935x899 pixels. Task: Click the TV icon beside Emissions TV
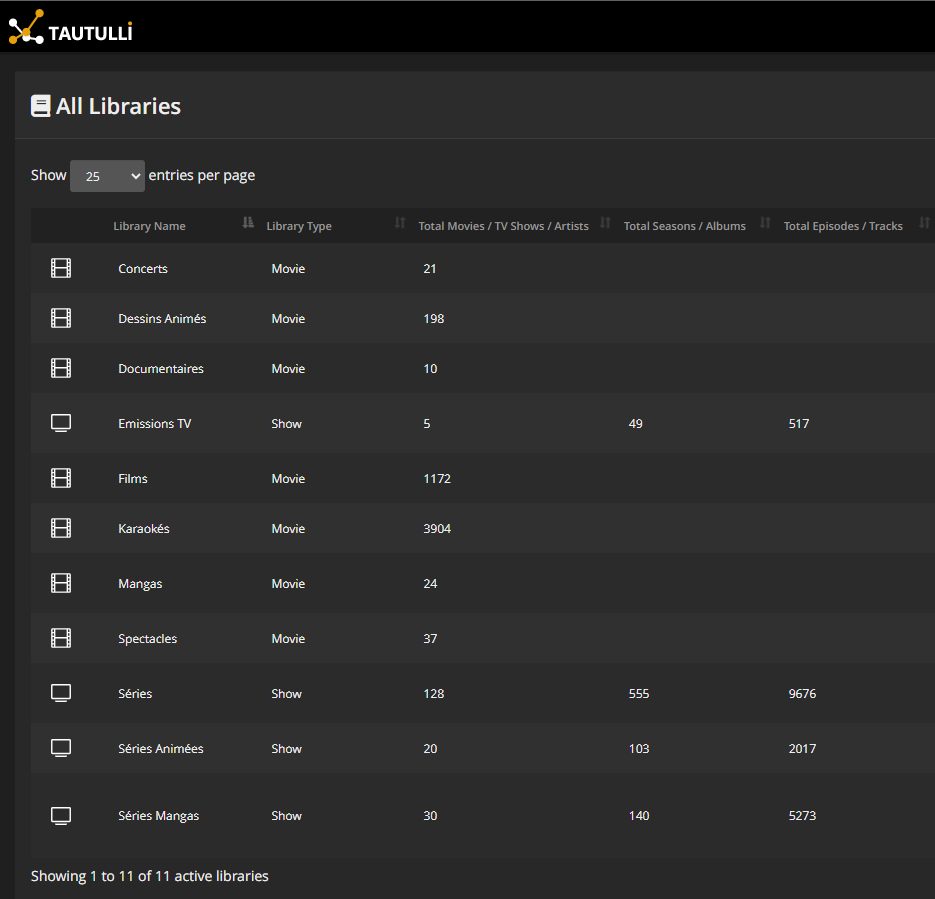[61, 423]
